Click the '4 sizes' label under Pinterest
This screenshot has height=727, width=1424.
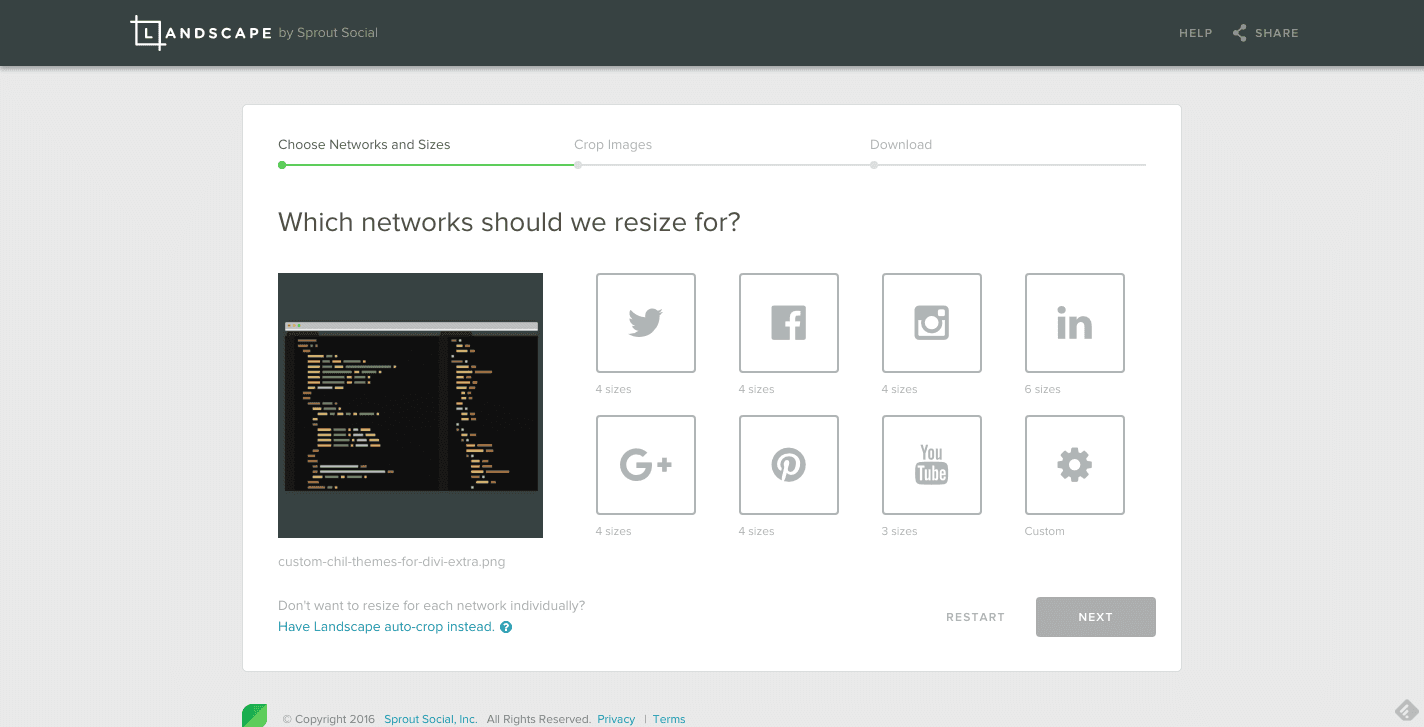pyautogui.click(x=757, y=531)
